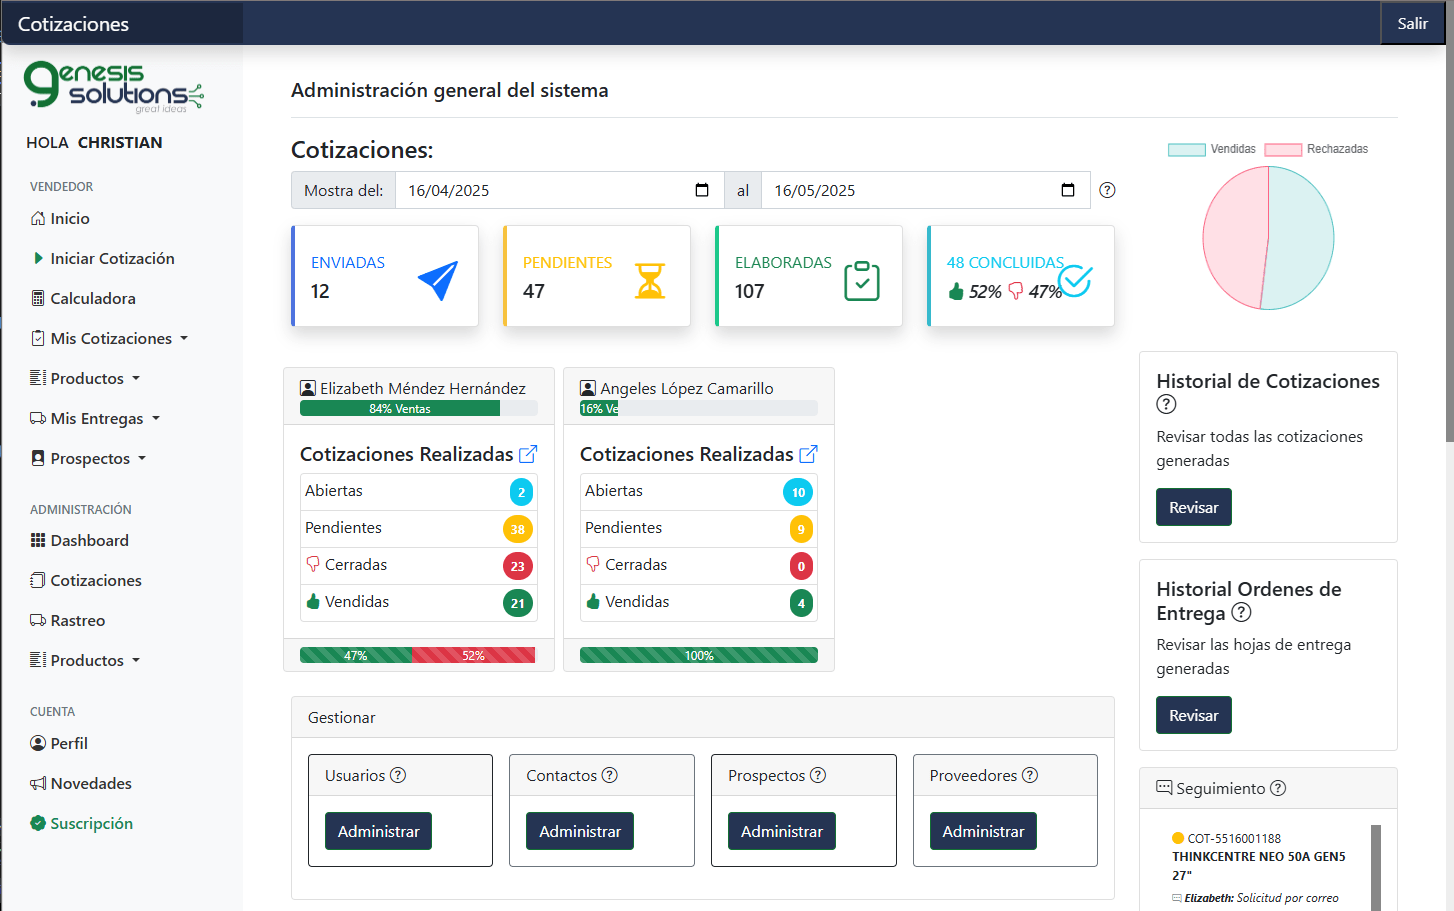Click Administrar under Usuarios

click(378, 831)
